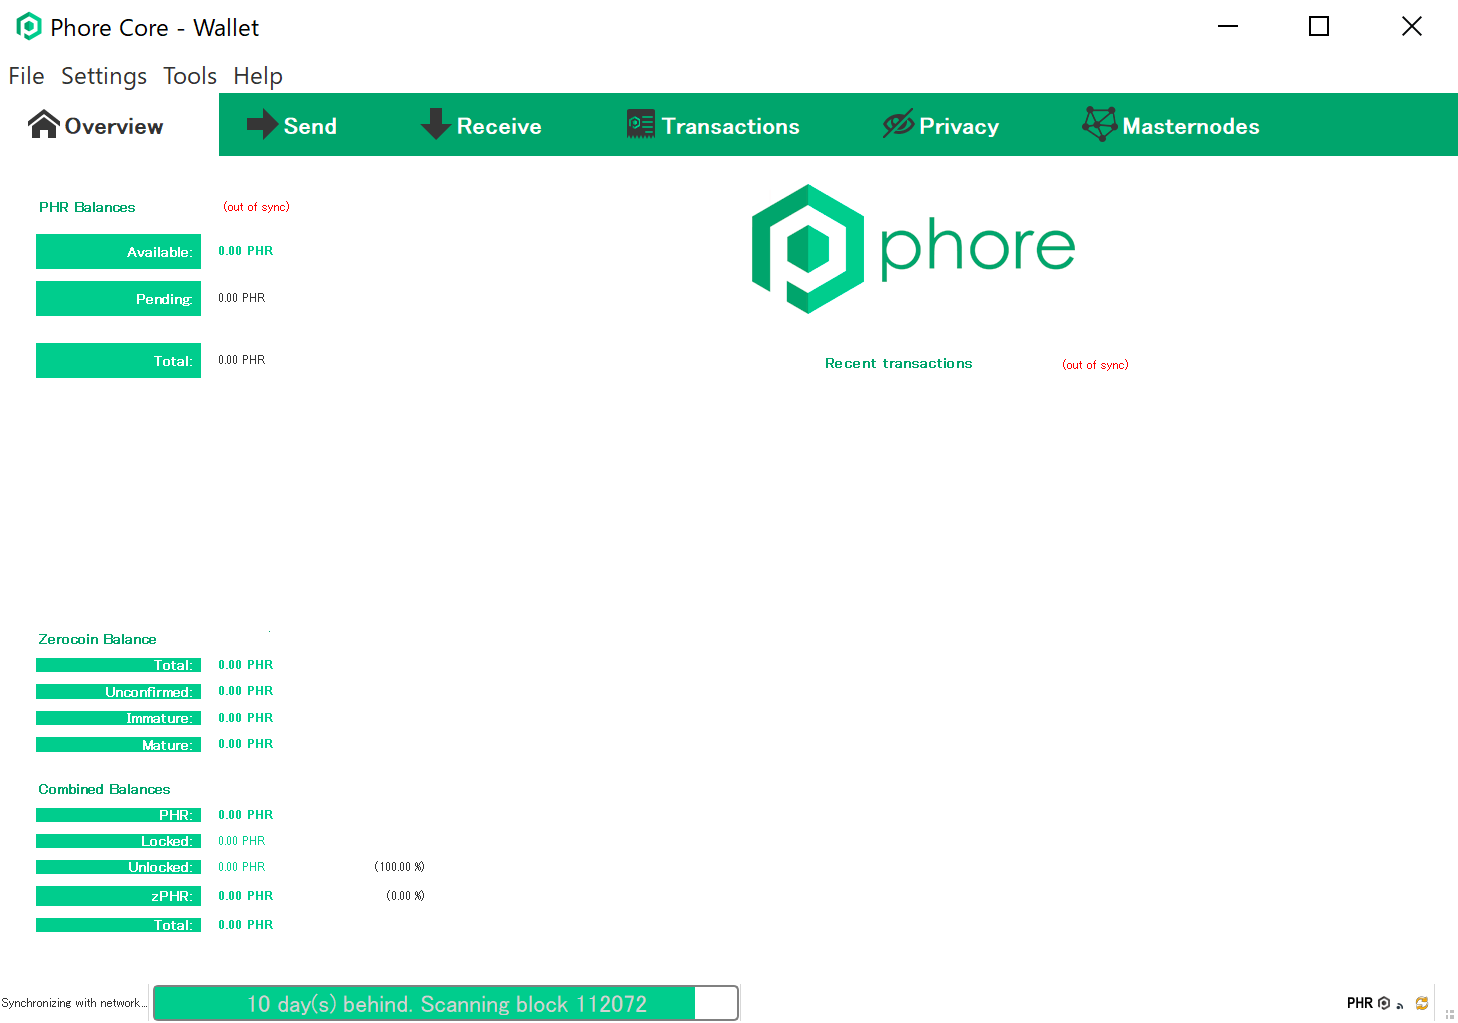Screen dimensions: 1458x1023
Task: Click the Zerocoin 'Mature:' label
Action: tap(118, 745)
